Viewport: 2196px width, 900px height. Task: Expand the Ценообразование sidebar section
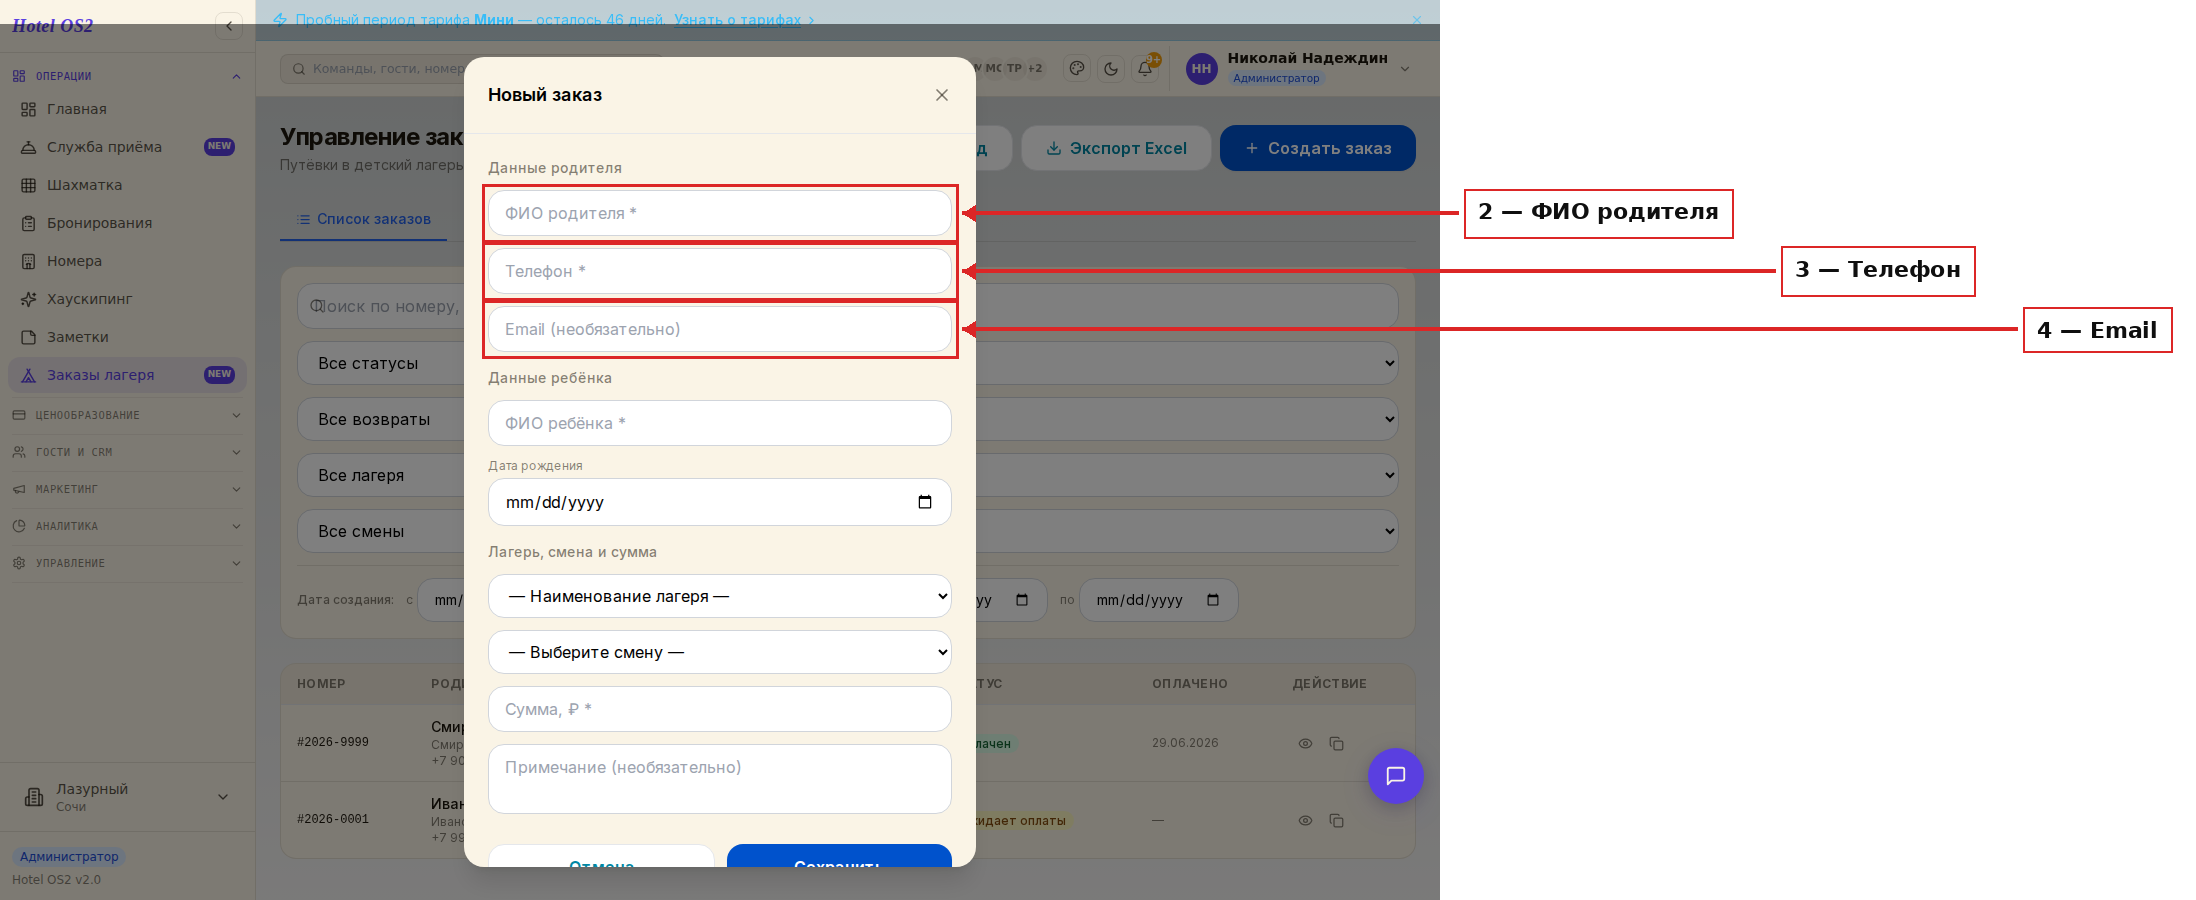tap(127, 415)
